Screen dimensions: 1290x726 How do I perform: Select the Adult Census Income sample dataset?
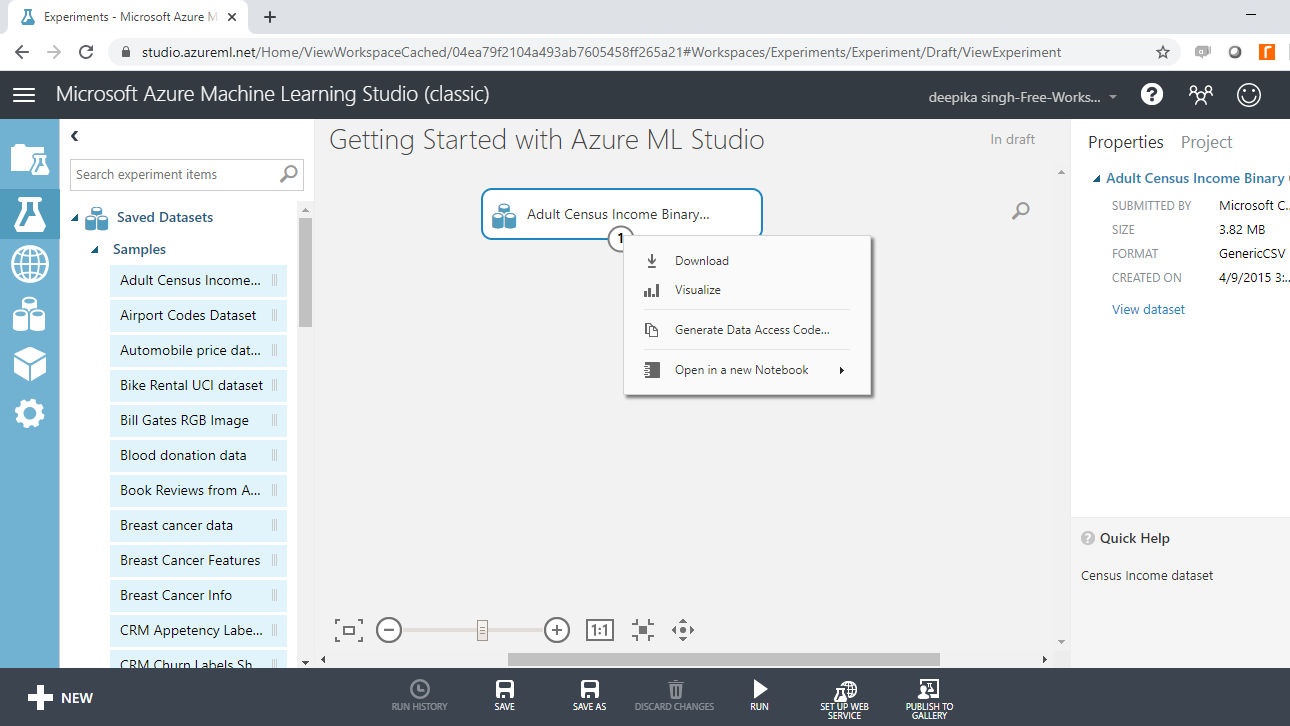(198, 281)
